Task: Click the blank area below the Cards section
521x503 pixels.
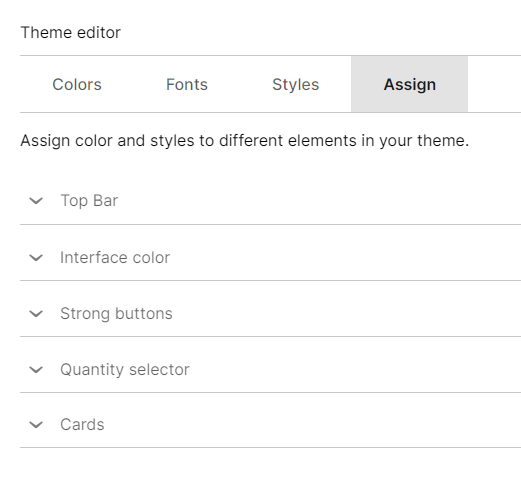Action: (x=270, y=475)
